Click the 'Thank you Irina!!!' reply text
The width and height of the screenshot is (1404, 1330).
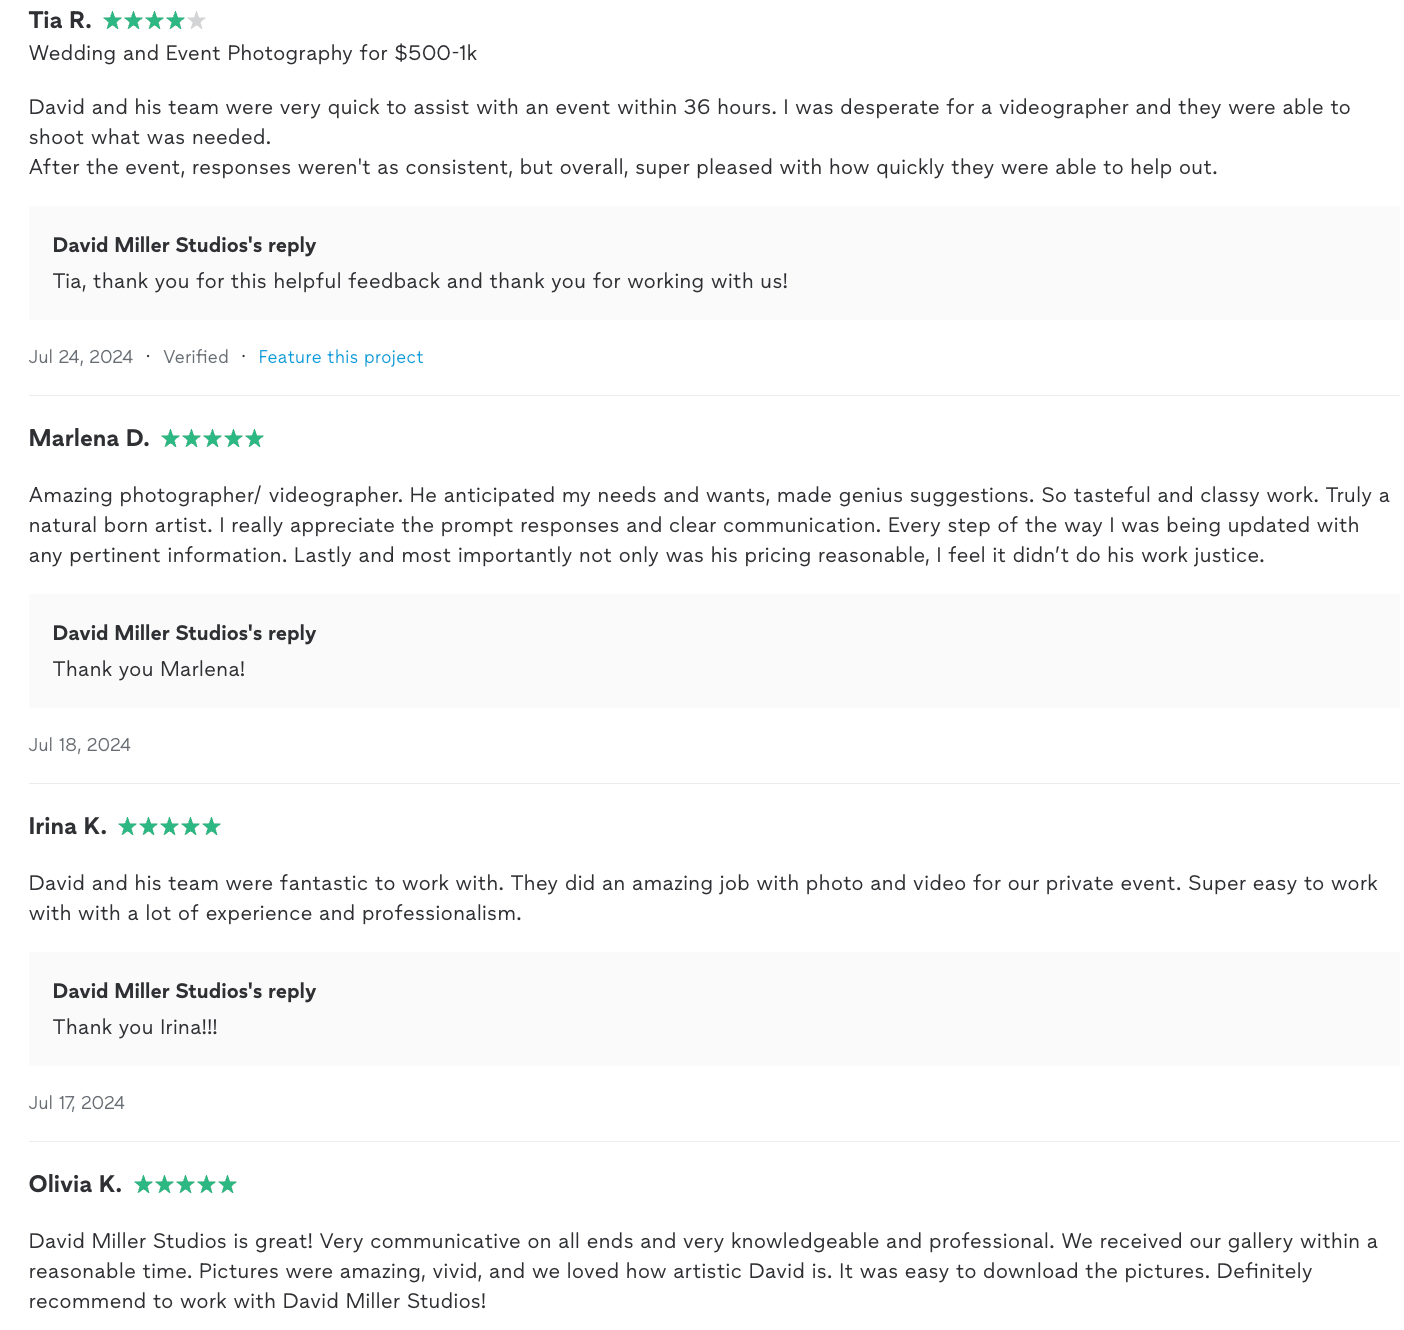(135, 1027)
